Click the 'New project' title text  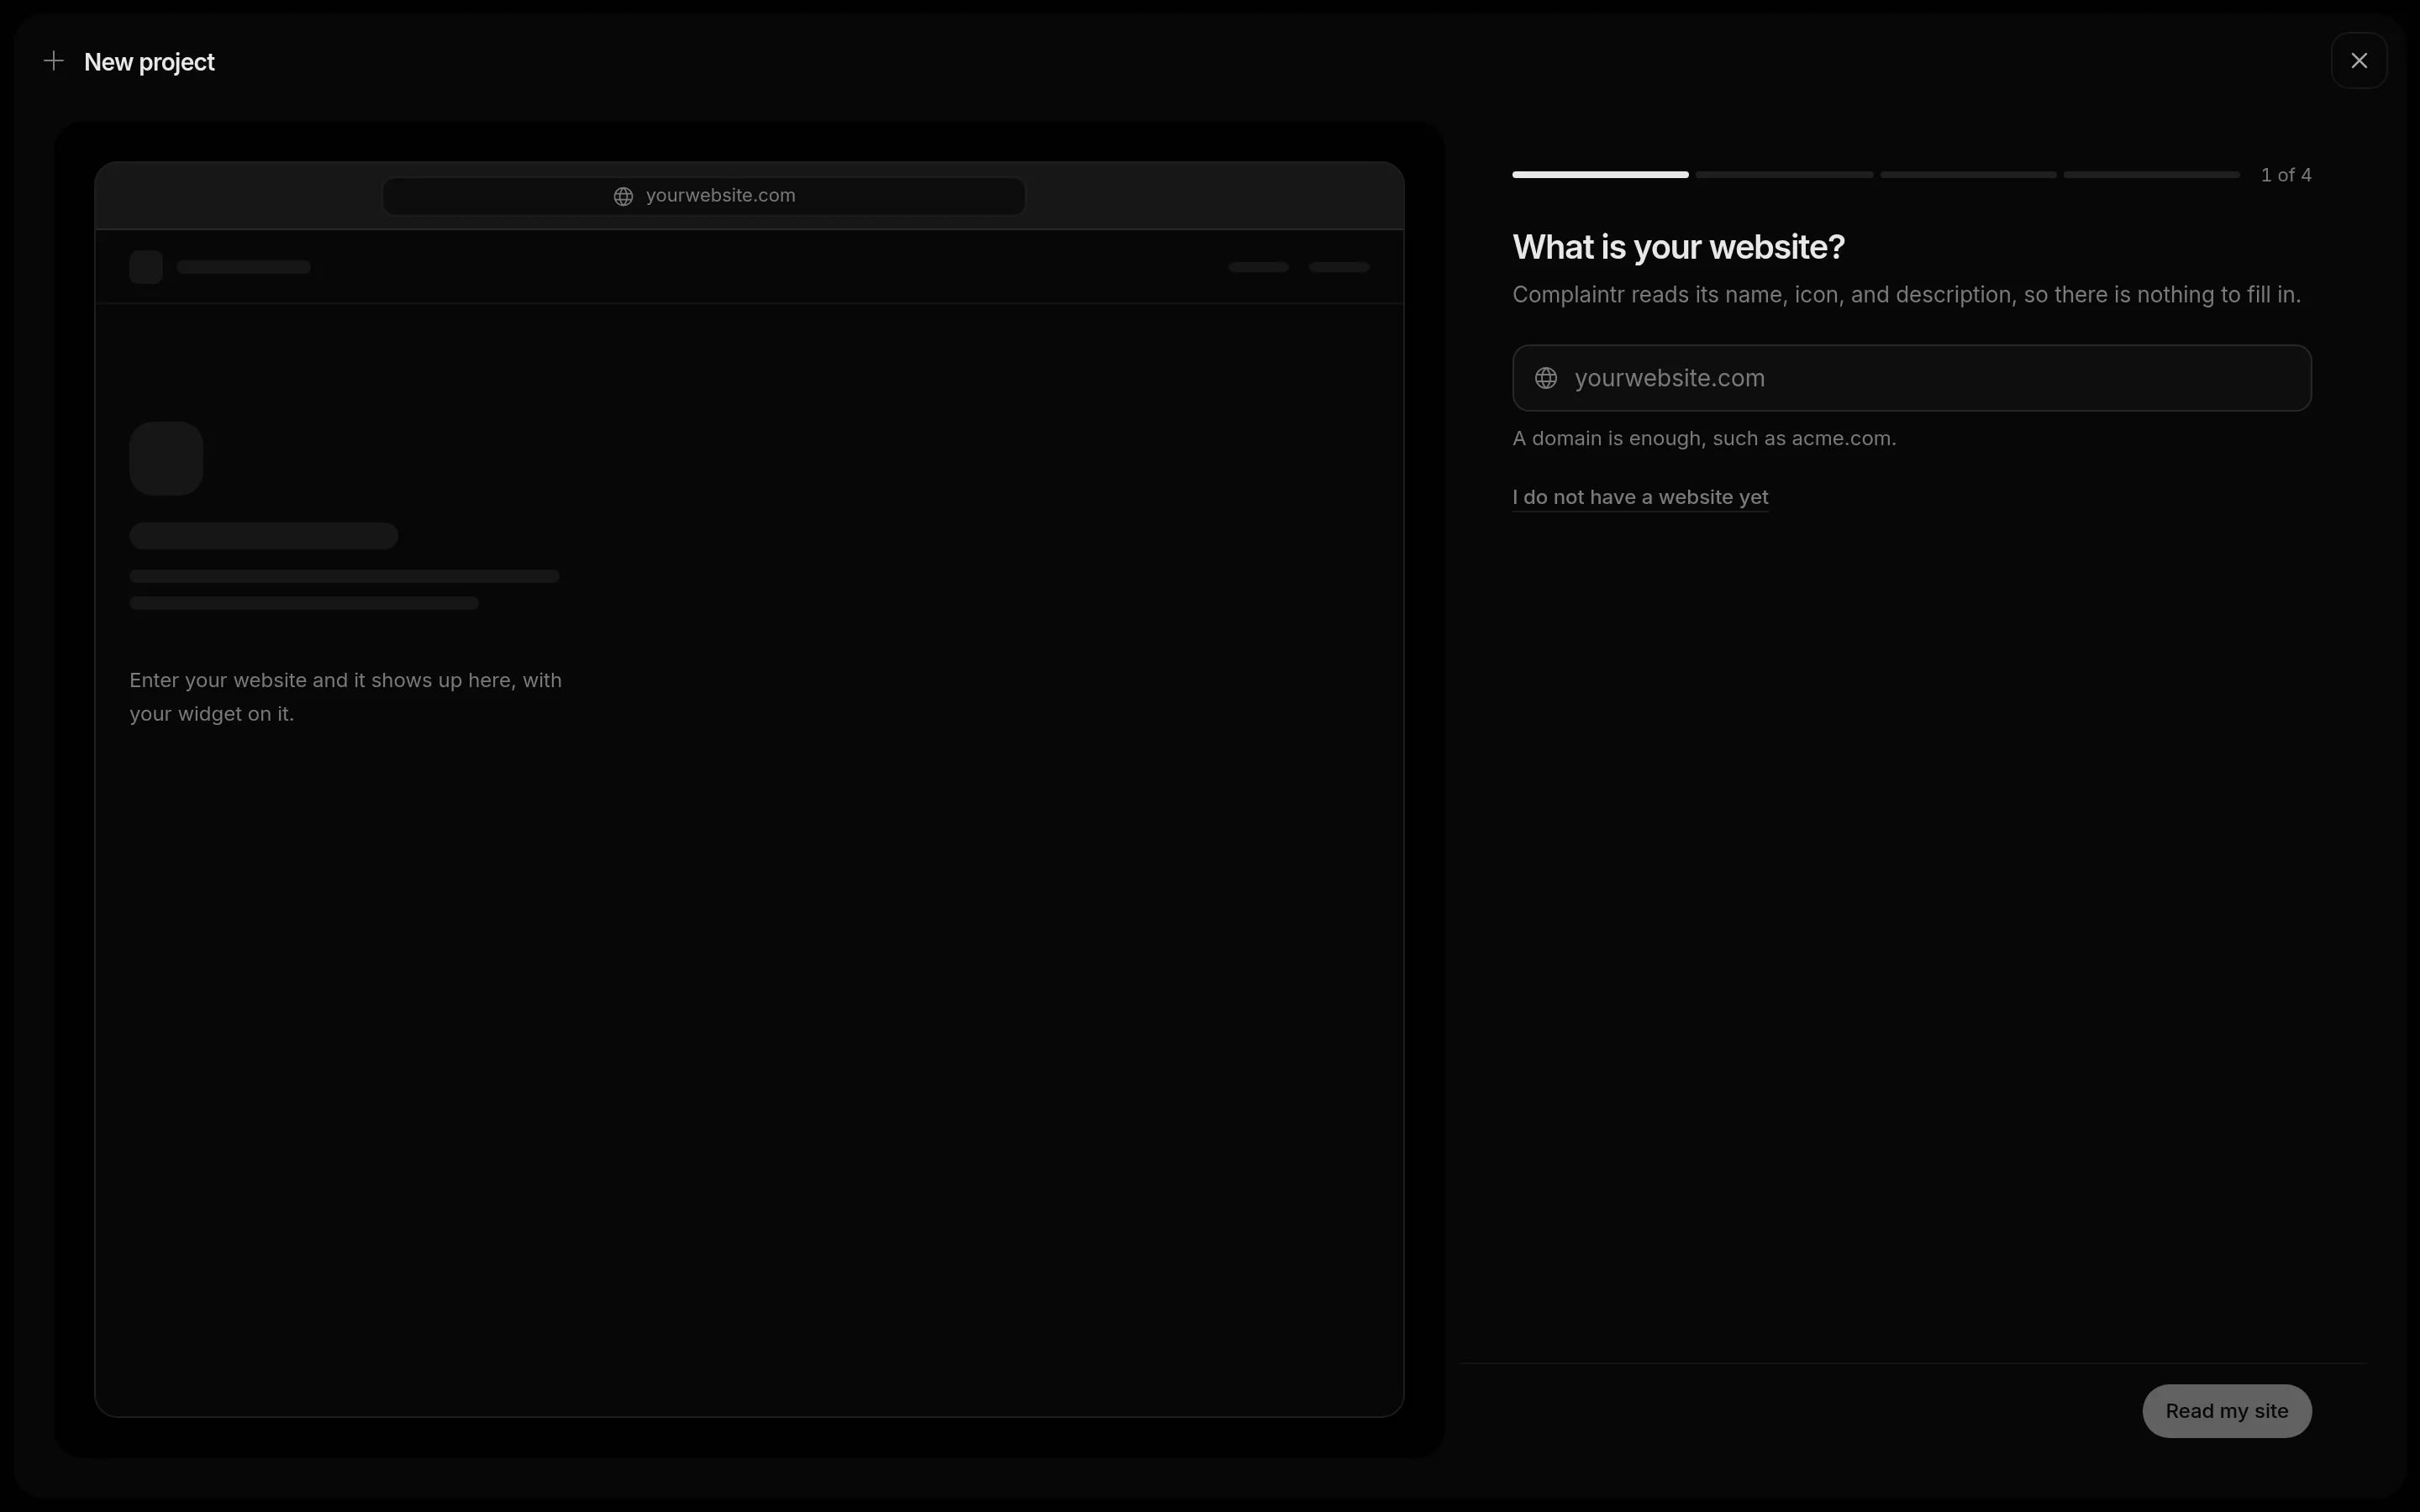tap(149, 62)
